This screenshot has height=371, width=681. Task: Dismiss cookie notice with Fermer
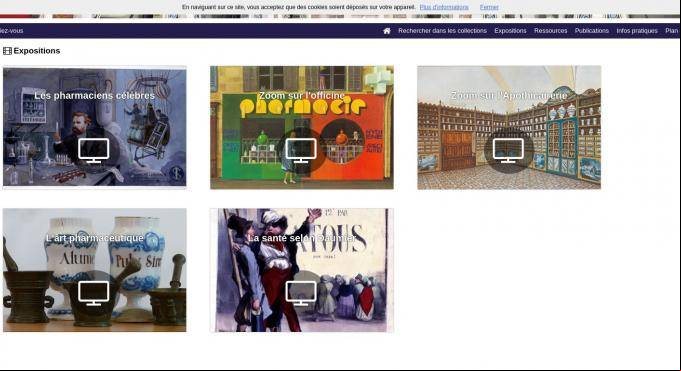click(x=489, y=7)
